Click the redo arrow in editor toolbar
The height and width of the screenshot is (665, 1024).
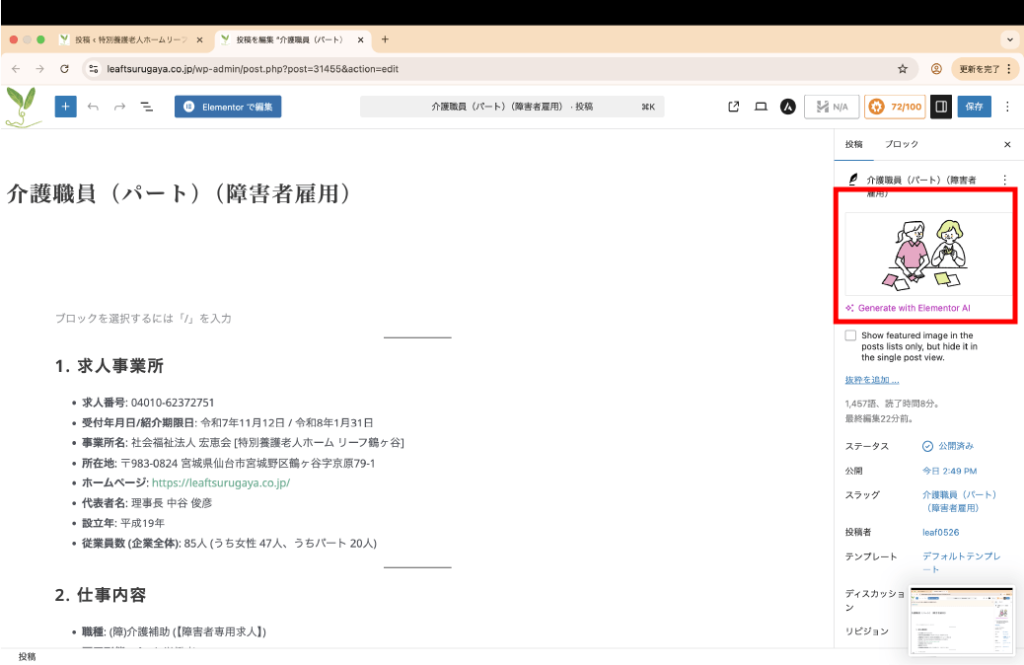[x=120, y=107]
